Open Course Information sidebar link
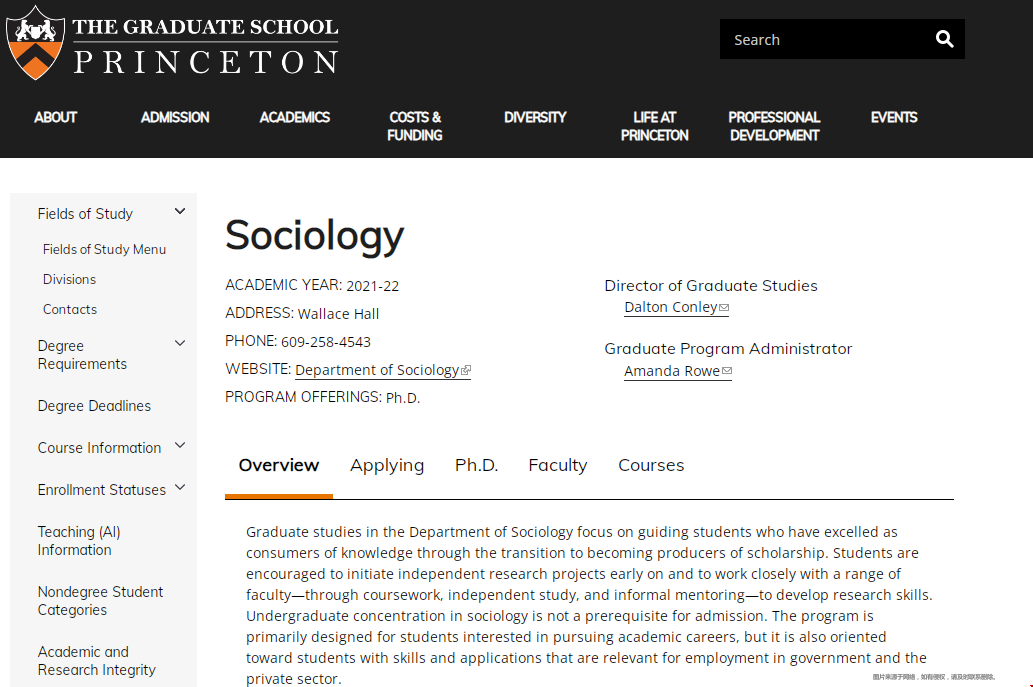This screenshot has width=1033, height=687. [x=99, y=448]
